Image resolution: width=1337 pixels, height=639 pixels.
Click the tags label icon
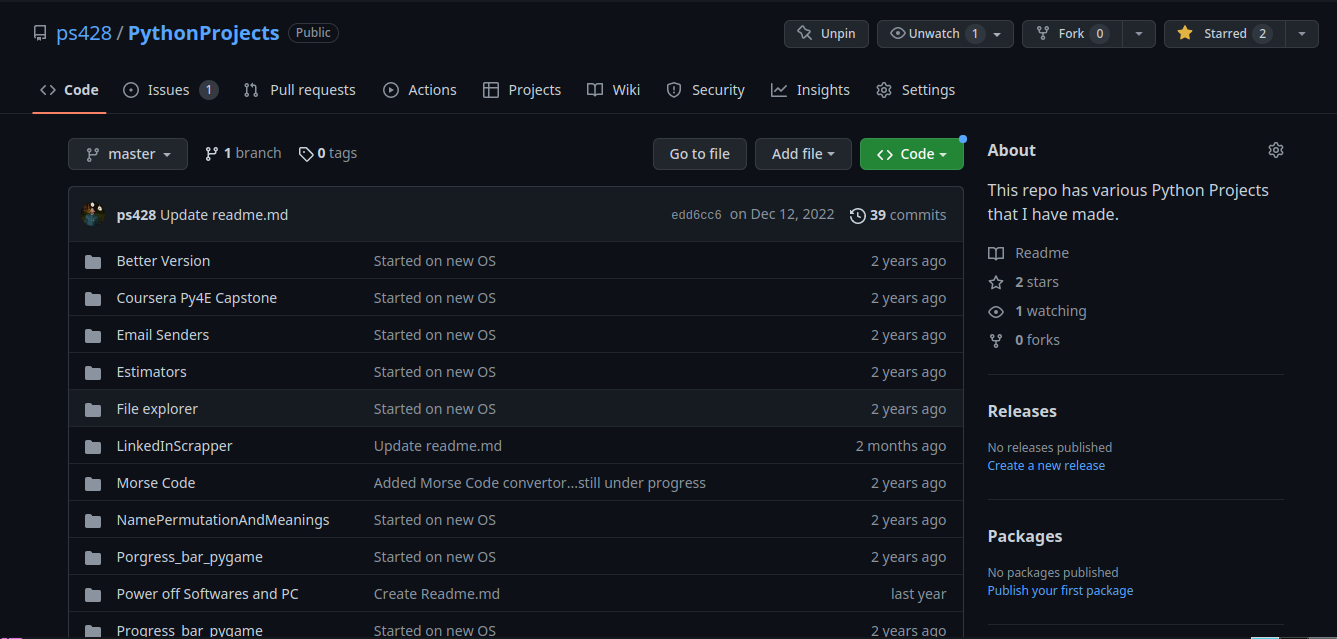coord(306,154)
